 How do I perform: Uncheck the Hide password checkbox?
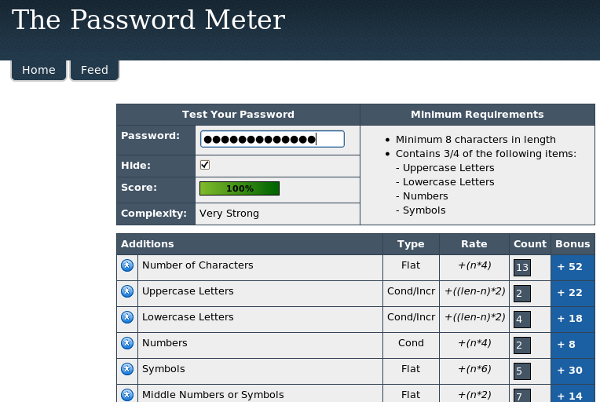205,165
